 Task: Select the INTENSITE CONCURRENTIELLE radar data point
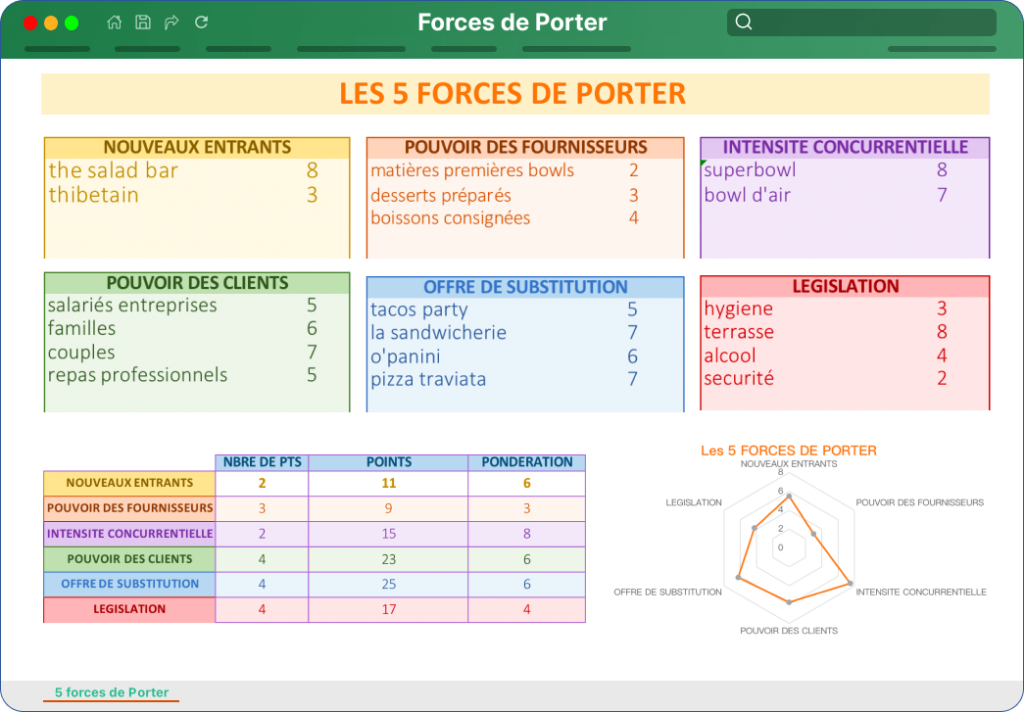tap(850, 583)
